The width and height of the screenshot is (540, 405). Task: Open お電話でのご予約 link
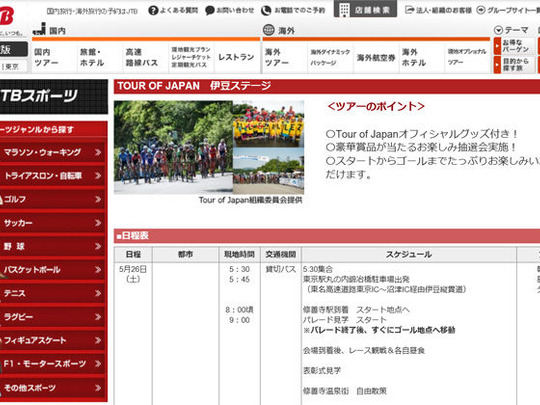299,11
